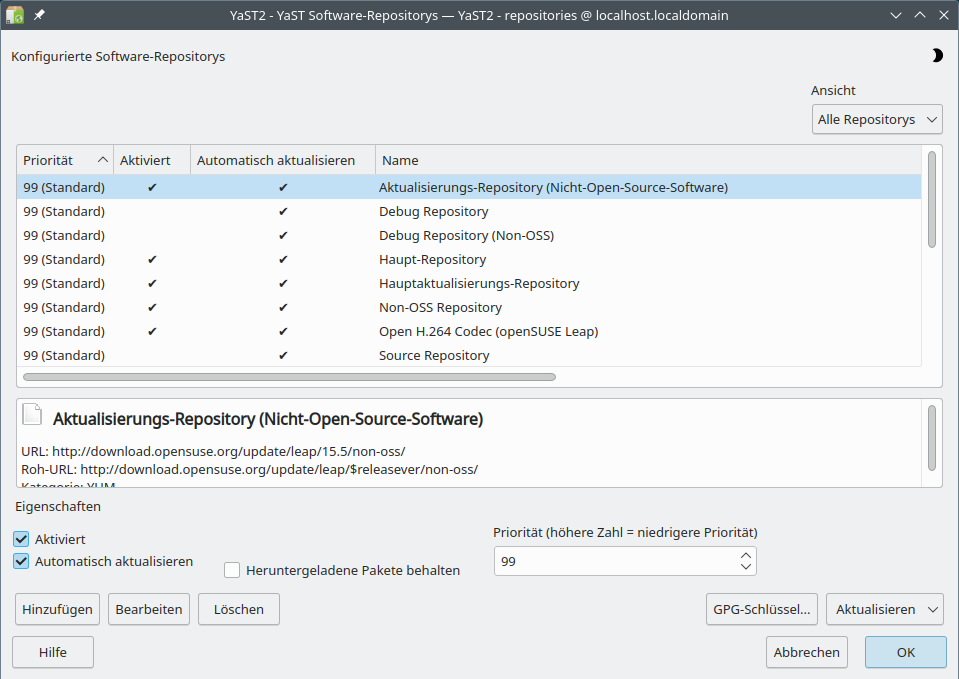Screen dimensions: 959x679
Task: Decrease priority with down arrow
Action: point(746,566)
